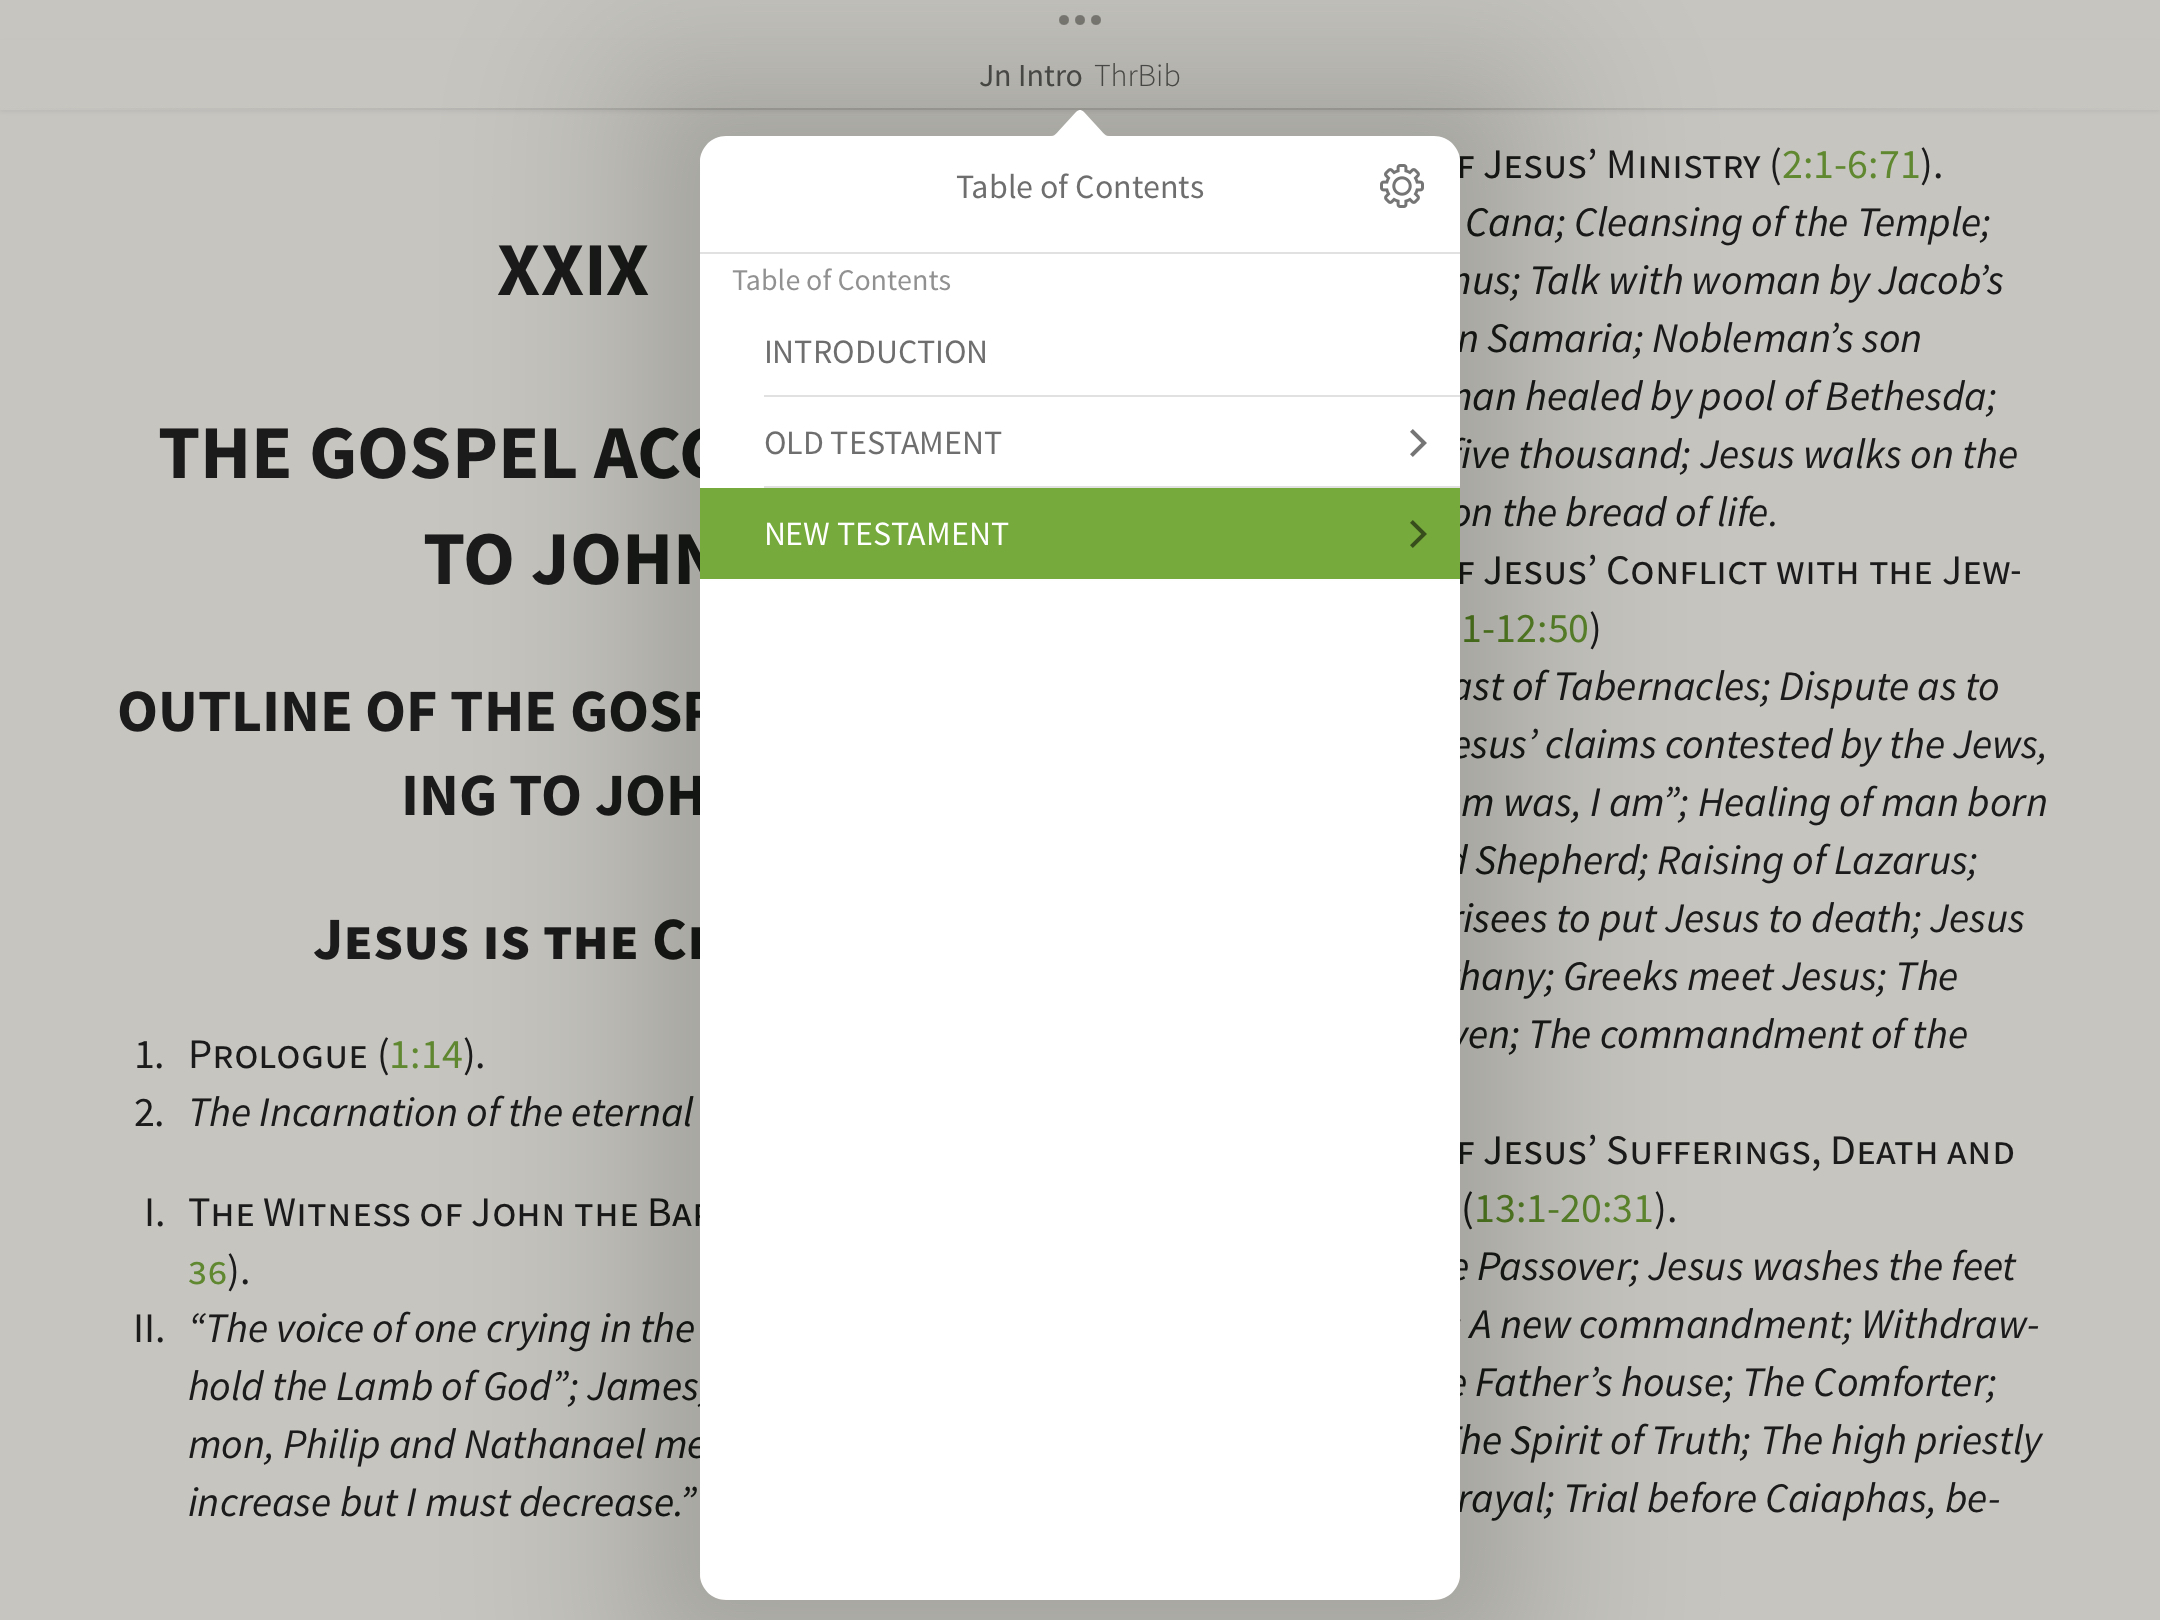This screenshot has width=2160, height=1620.
Task: Select the highlighted NEW TESTAMENT entry label
Action: [x=886, y=534]
